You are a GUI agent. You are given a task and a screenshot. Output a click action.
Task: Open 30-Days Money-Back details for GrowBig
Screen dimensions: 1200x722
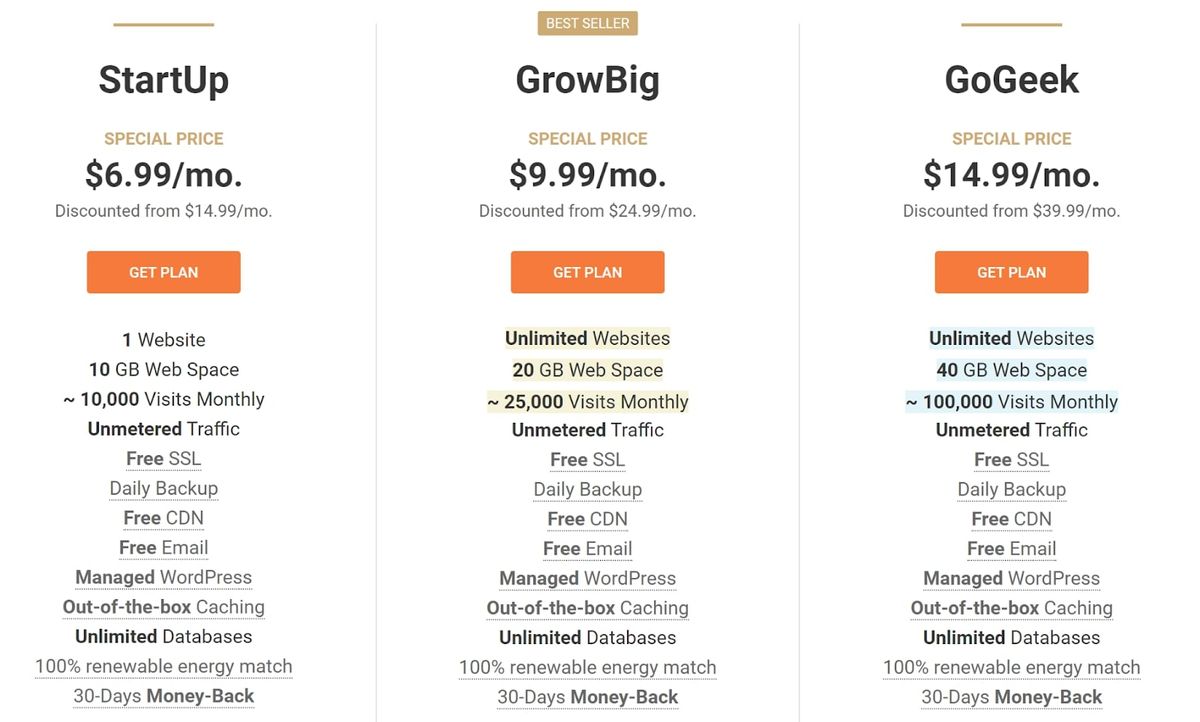tap(587, 696)
